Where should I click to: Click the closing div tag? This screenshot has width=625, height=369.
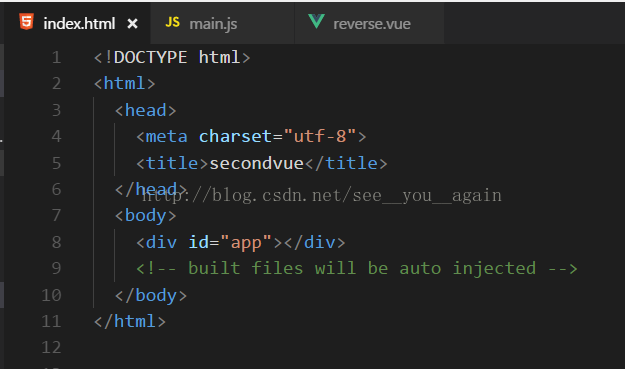pos(314,242)
